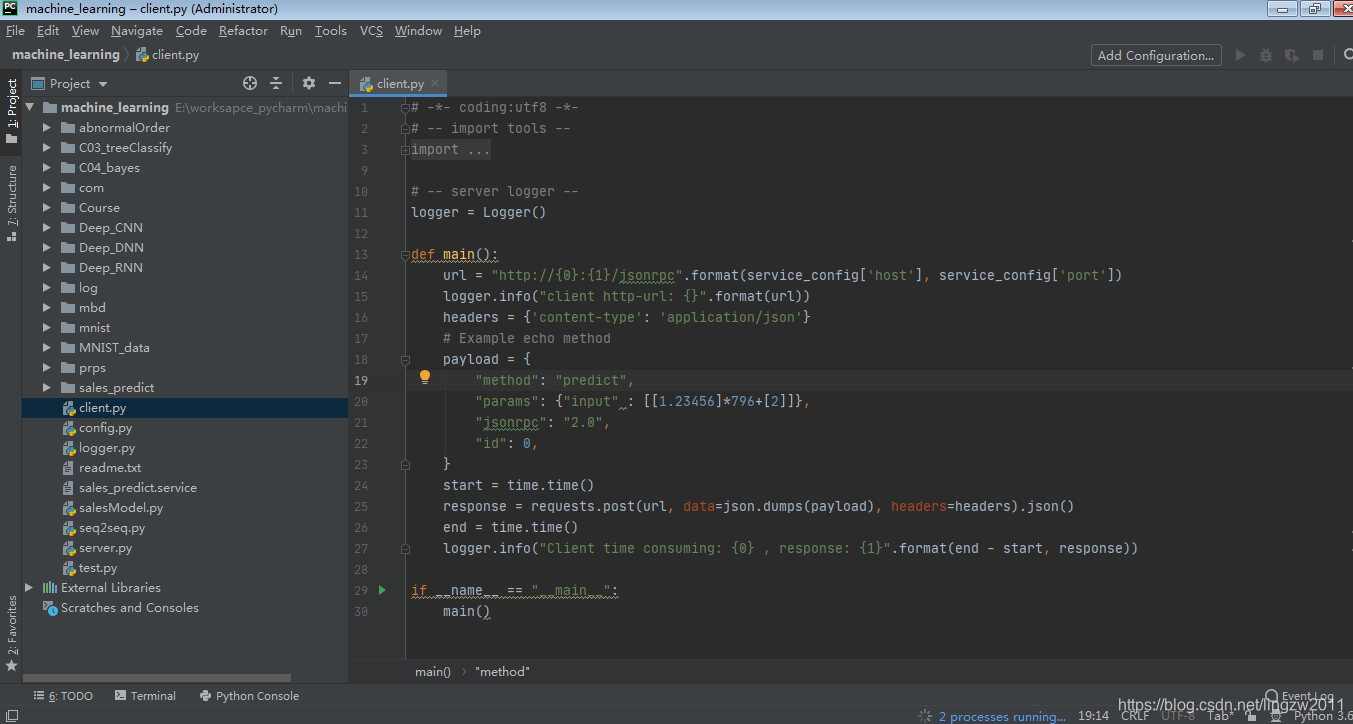Image resolution: width=1353 pixels, height=724 pixels.
Task: Open the Window menu
Action: point(418,31)
